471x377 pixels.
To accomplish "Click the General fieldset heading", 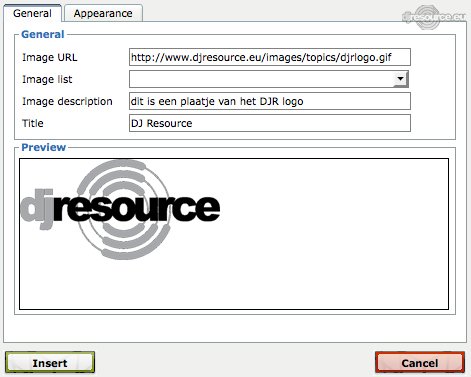I will coord(43,34).
